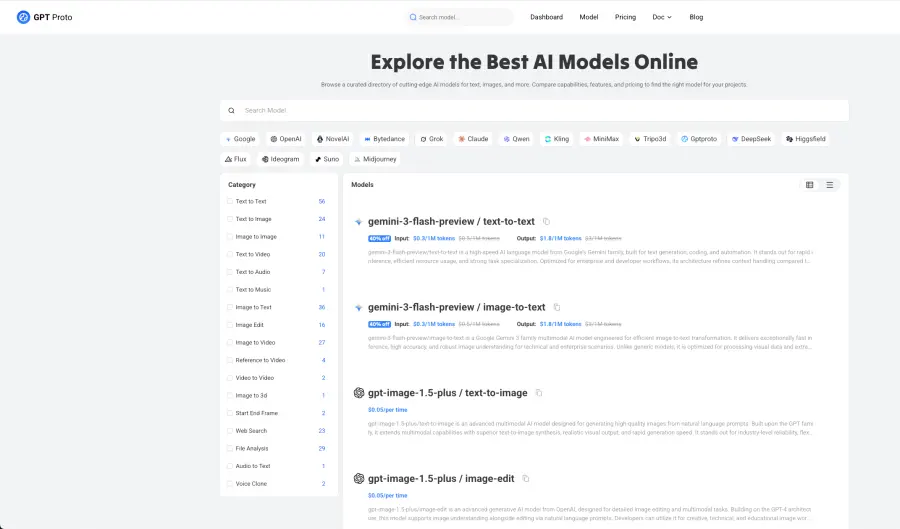900x529 pixels.
Task: Filter models by Qwen provider
Action: tap(517, 139)
